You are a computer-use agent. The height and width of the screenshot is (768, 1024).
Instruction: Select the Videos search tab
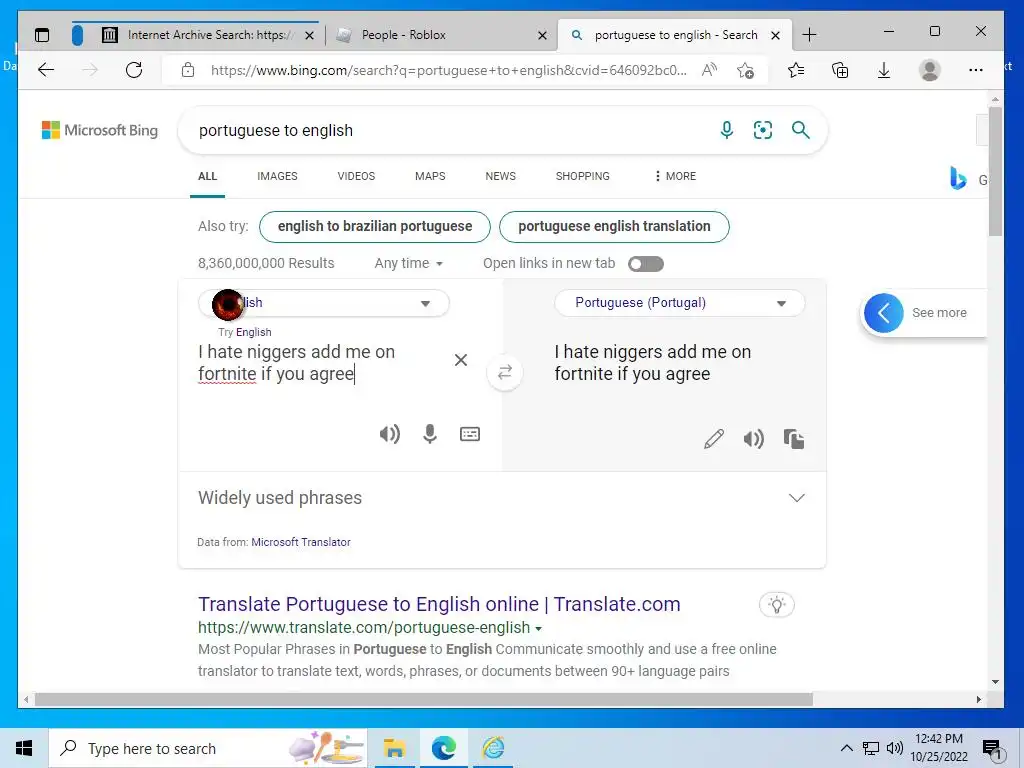pyautogui.click(x=356, y=176)
